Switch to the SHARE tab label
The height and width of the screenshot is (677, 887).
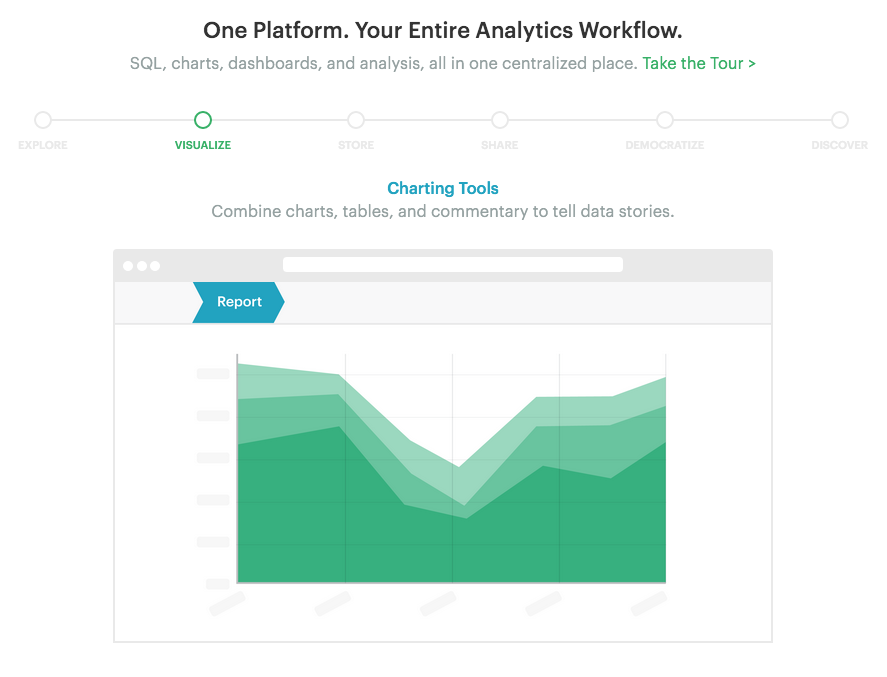500,145
